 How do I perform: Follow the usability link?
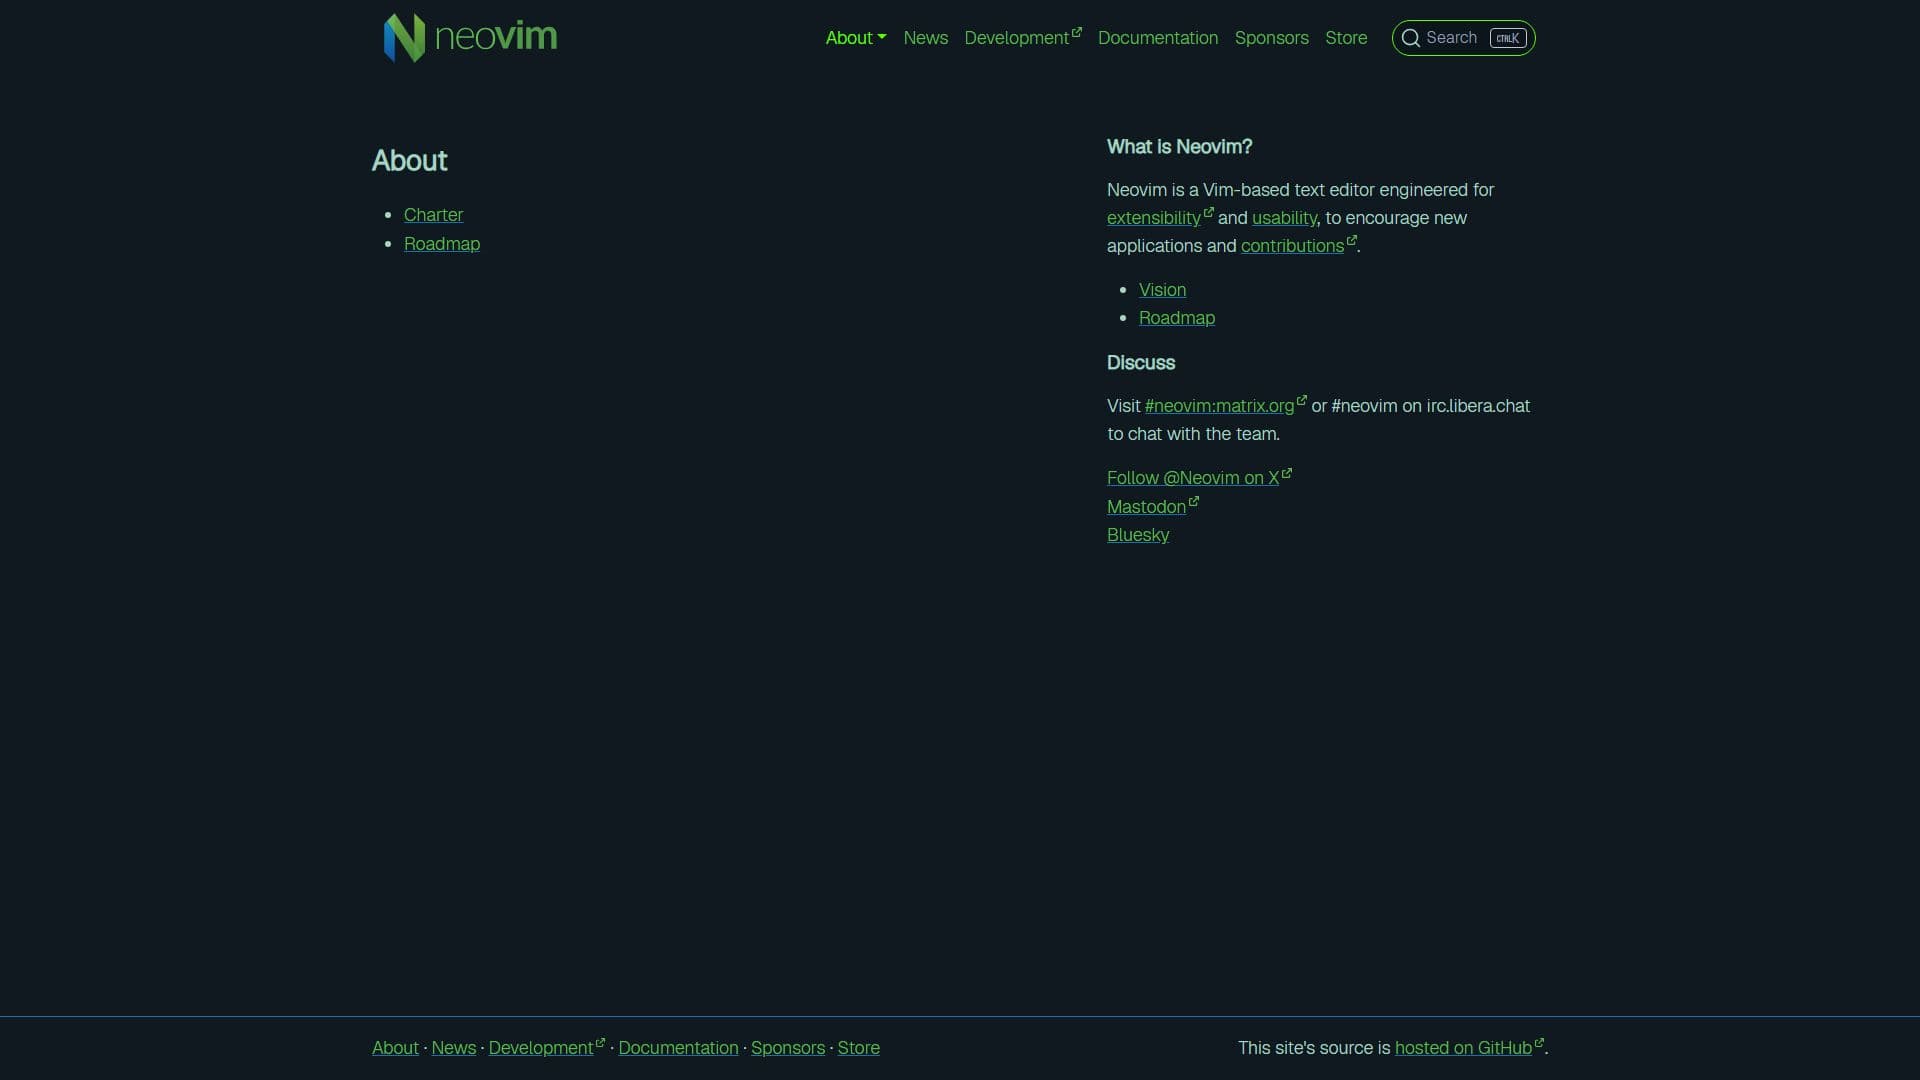point(1284,218)
